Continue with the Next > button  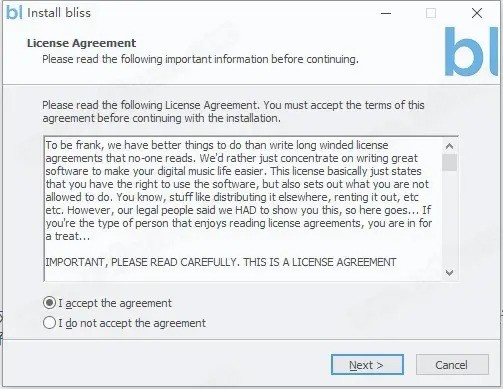point(367,364)
